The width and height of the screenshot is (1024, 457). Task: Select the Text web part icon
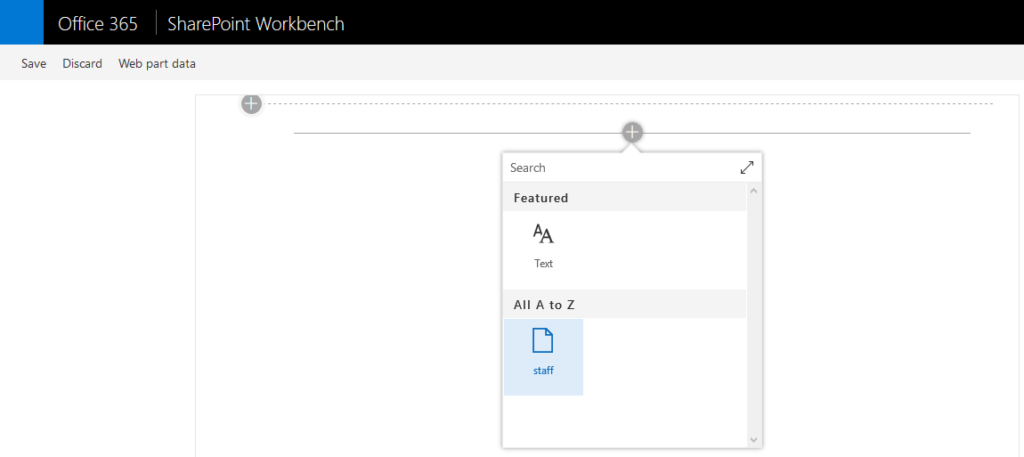point(543,234)
